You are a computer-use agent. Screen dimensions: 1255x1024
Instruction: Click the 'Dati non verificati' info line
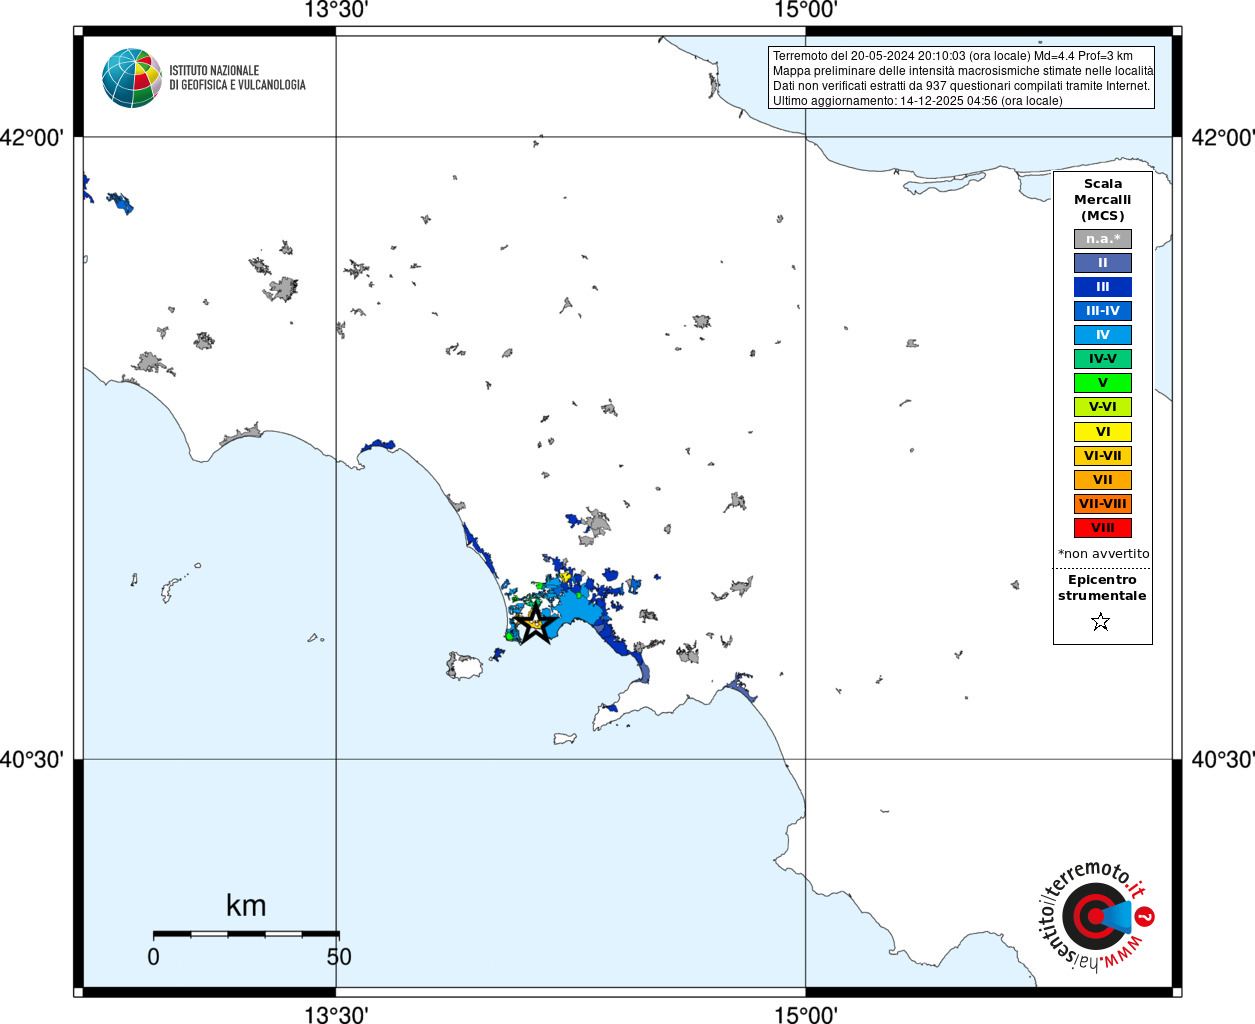point(962,86)
